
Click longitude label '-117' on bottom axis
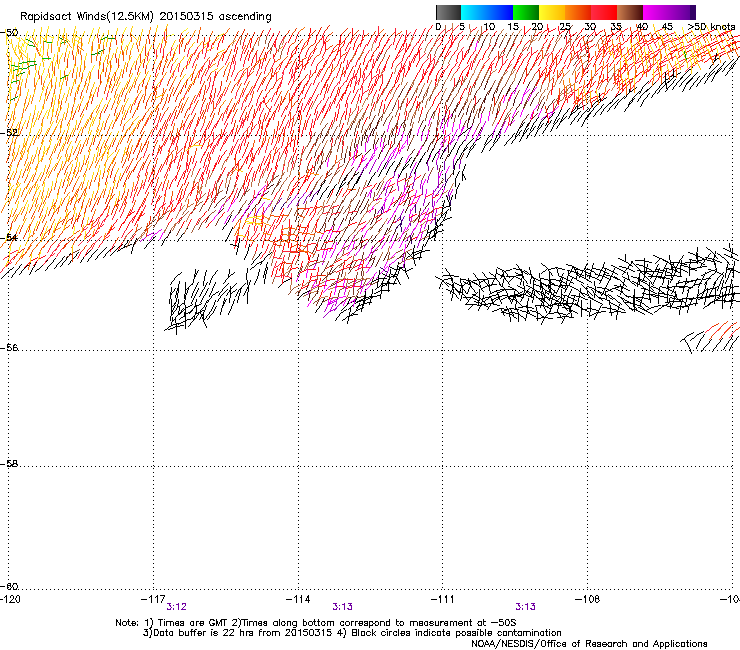click(x=153, y=599)
